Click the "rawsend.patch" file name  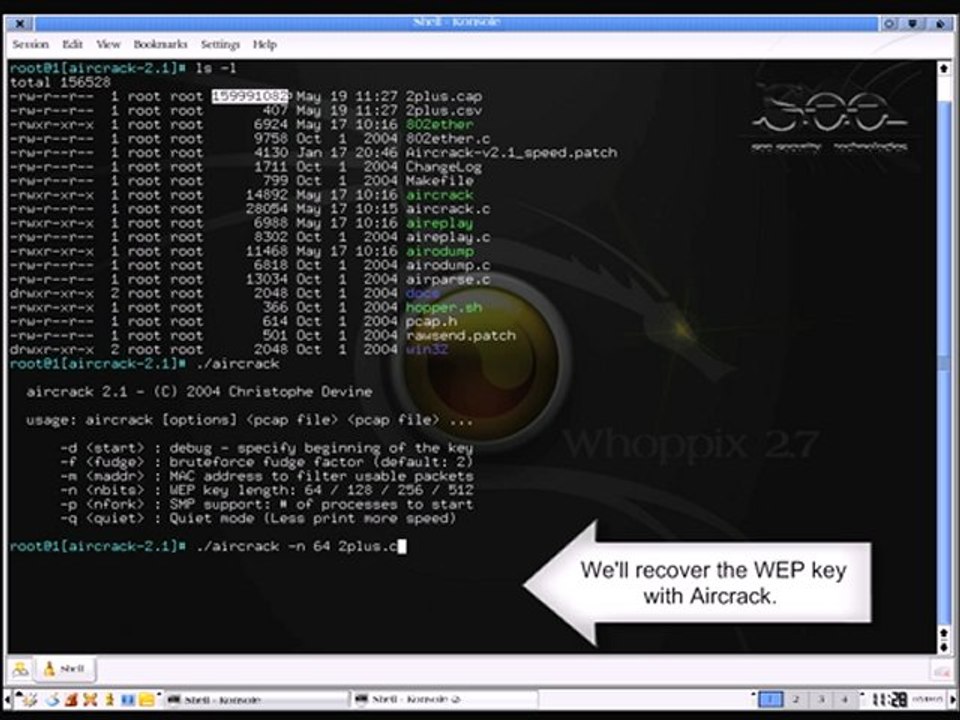tap(460, 336)
